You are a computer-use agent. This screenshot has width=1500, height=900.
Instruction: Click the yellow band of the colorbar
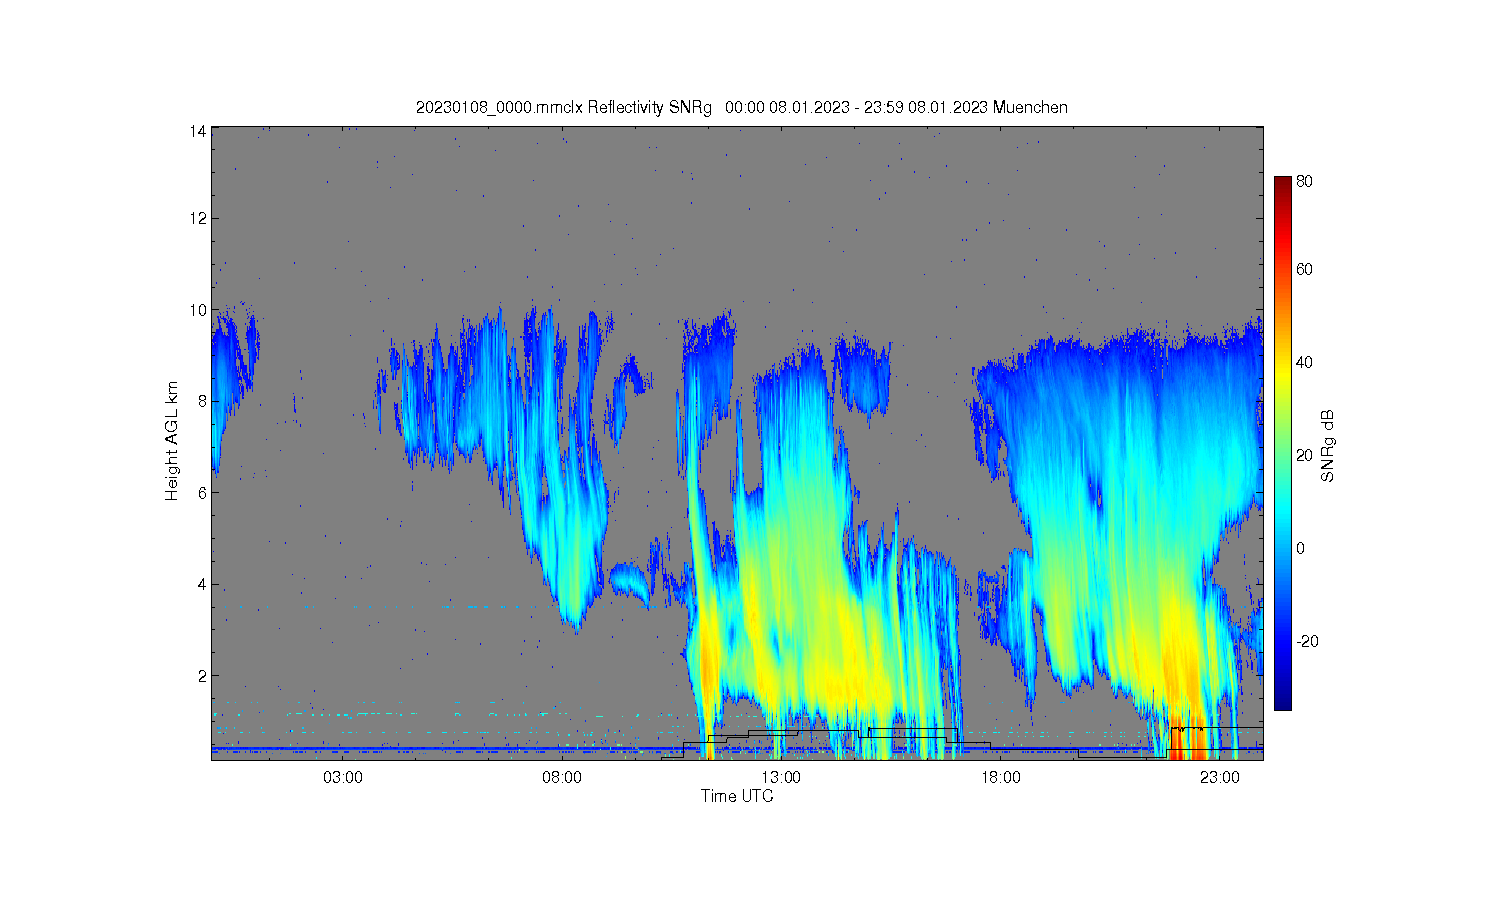(x=1282, y=375)
